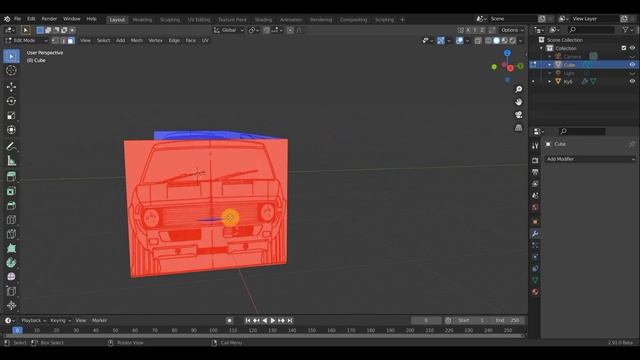Collapse the Collection in outliner
The height and width of the screenshot is (360, 640).
(x=542, y=48)
